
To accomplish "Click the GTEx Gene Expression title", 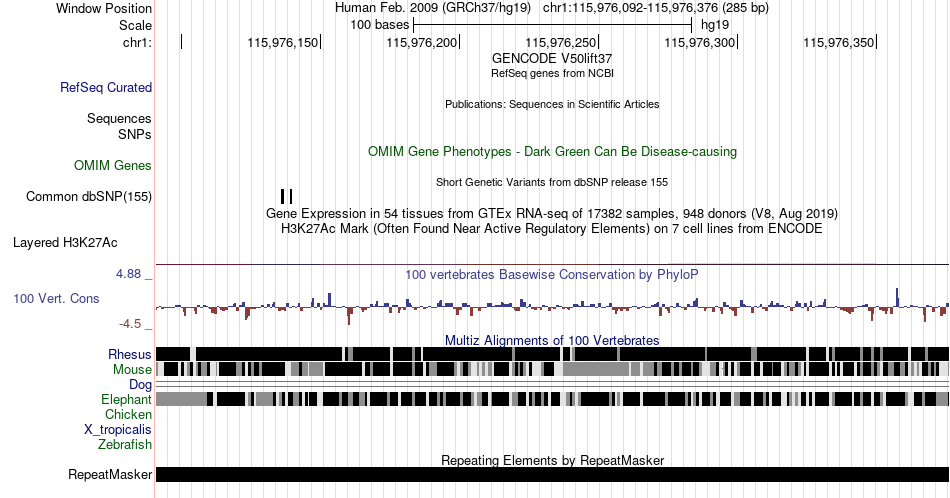I will pos(552,213).
